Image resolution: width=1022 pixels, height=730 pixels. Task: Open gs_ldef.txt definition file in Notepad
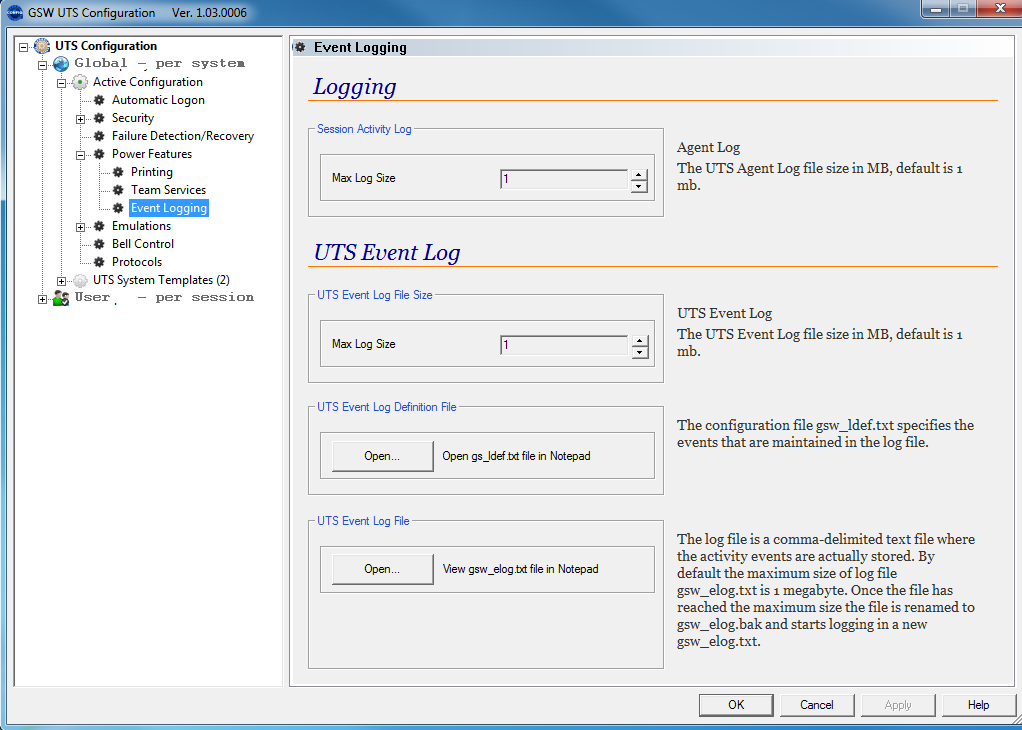tap(383, 456)
